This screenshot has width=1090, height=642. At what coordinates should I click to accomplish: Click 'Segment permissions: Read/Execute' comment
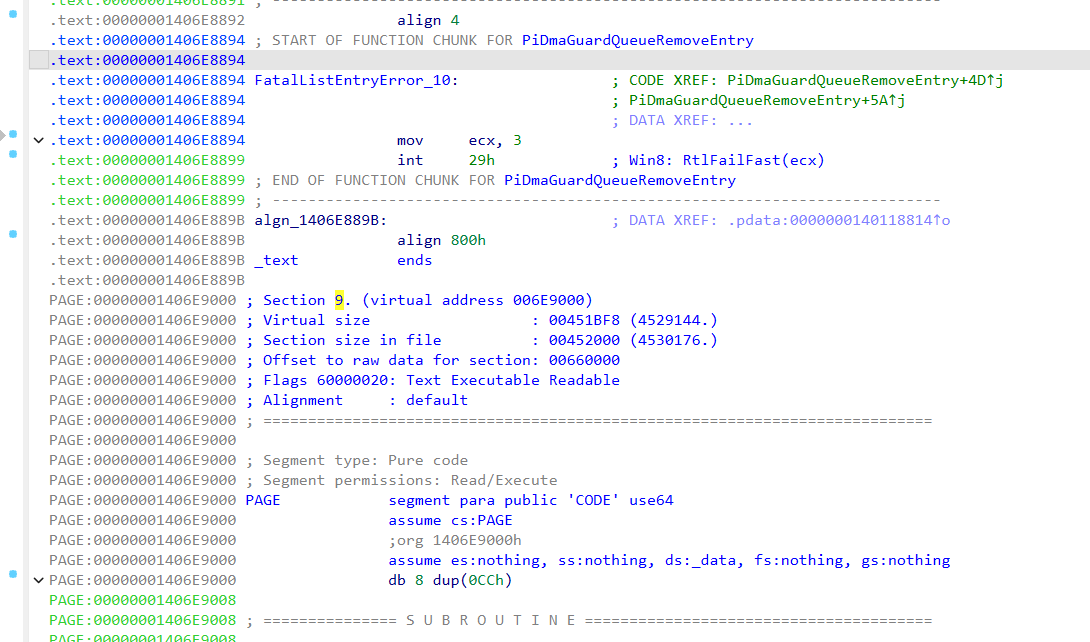click(410, 481)
